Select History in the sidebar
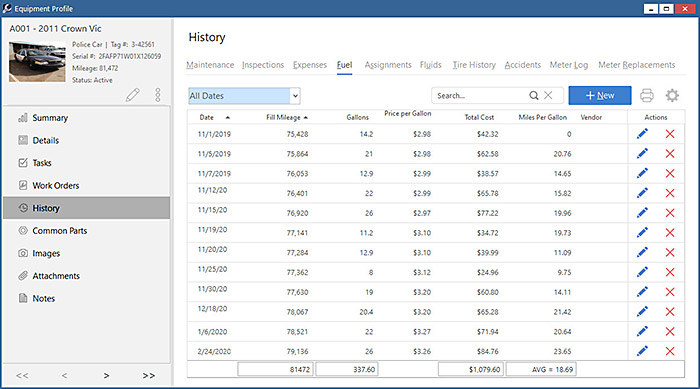700x389 pixels. (x=86, y=208)
